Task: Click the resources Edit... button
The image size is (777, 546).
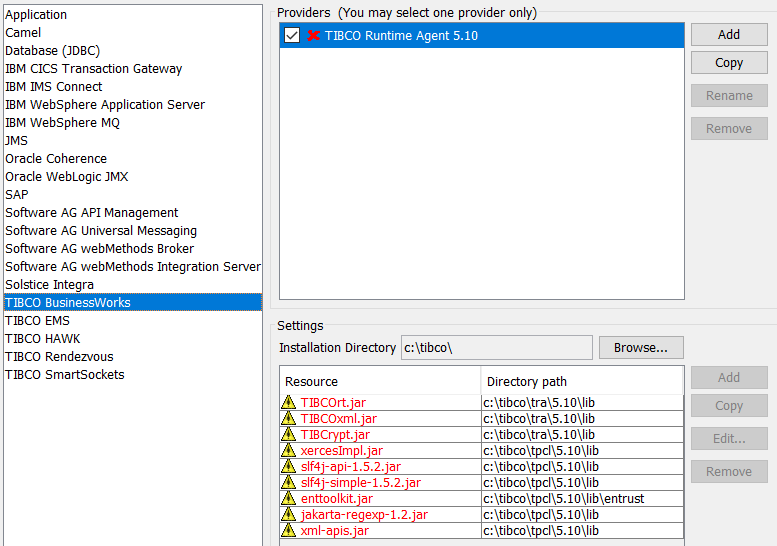Action: point(729,438)
